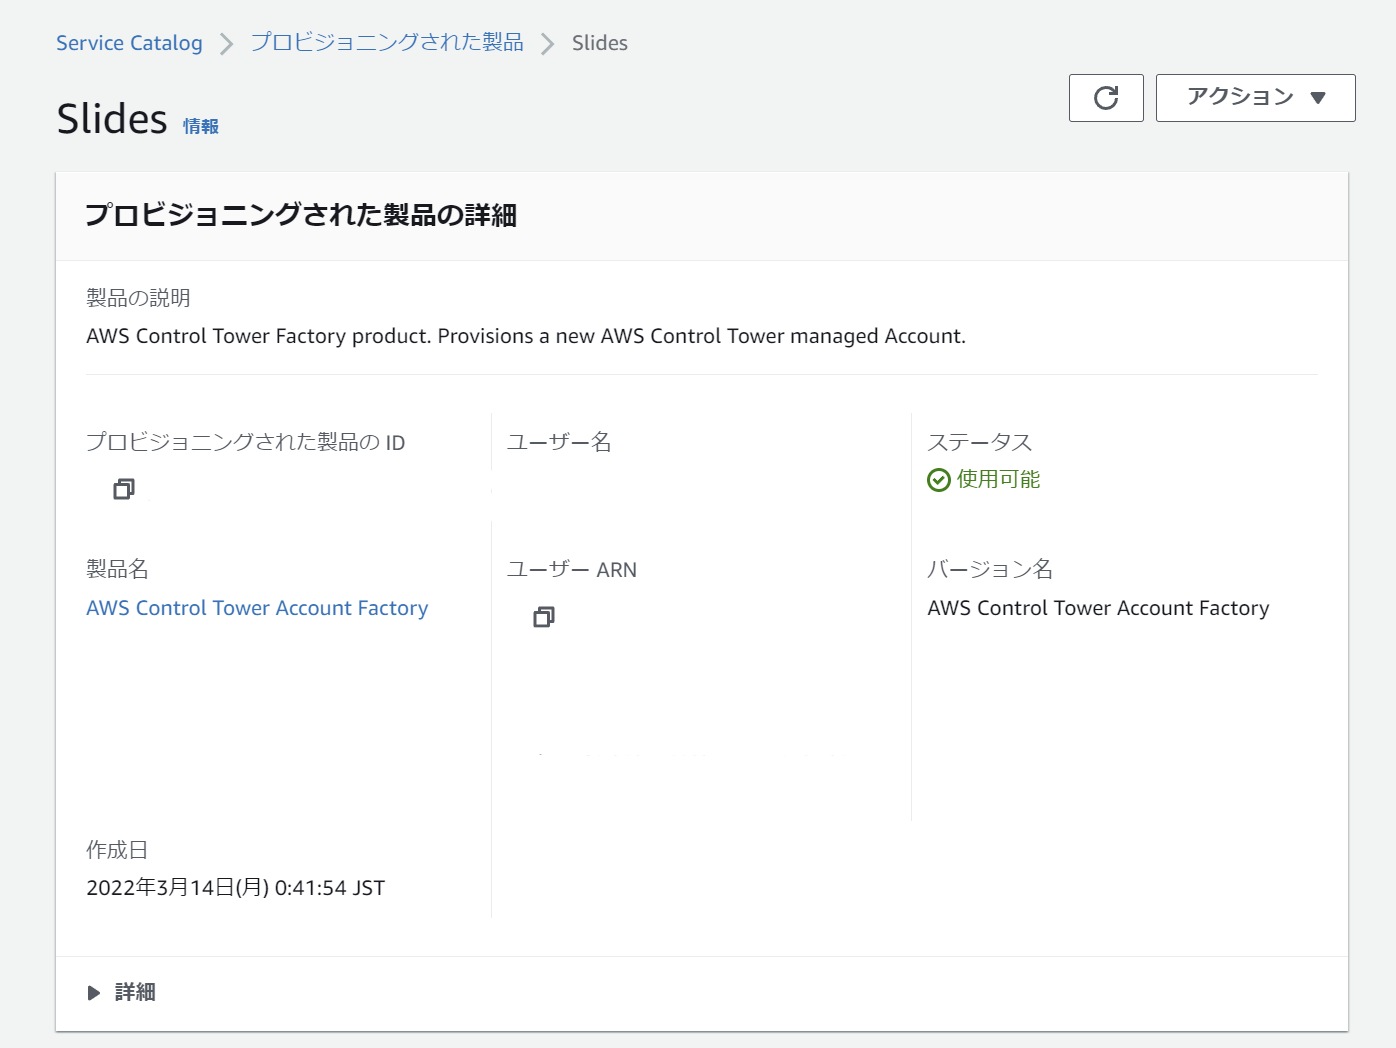Click the 製品の説明 label
The image size is (1396, 1048).
point(138,298)
